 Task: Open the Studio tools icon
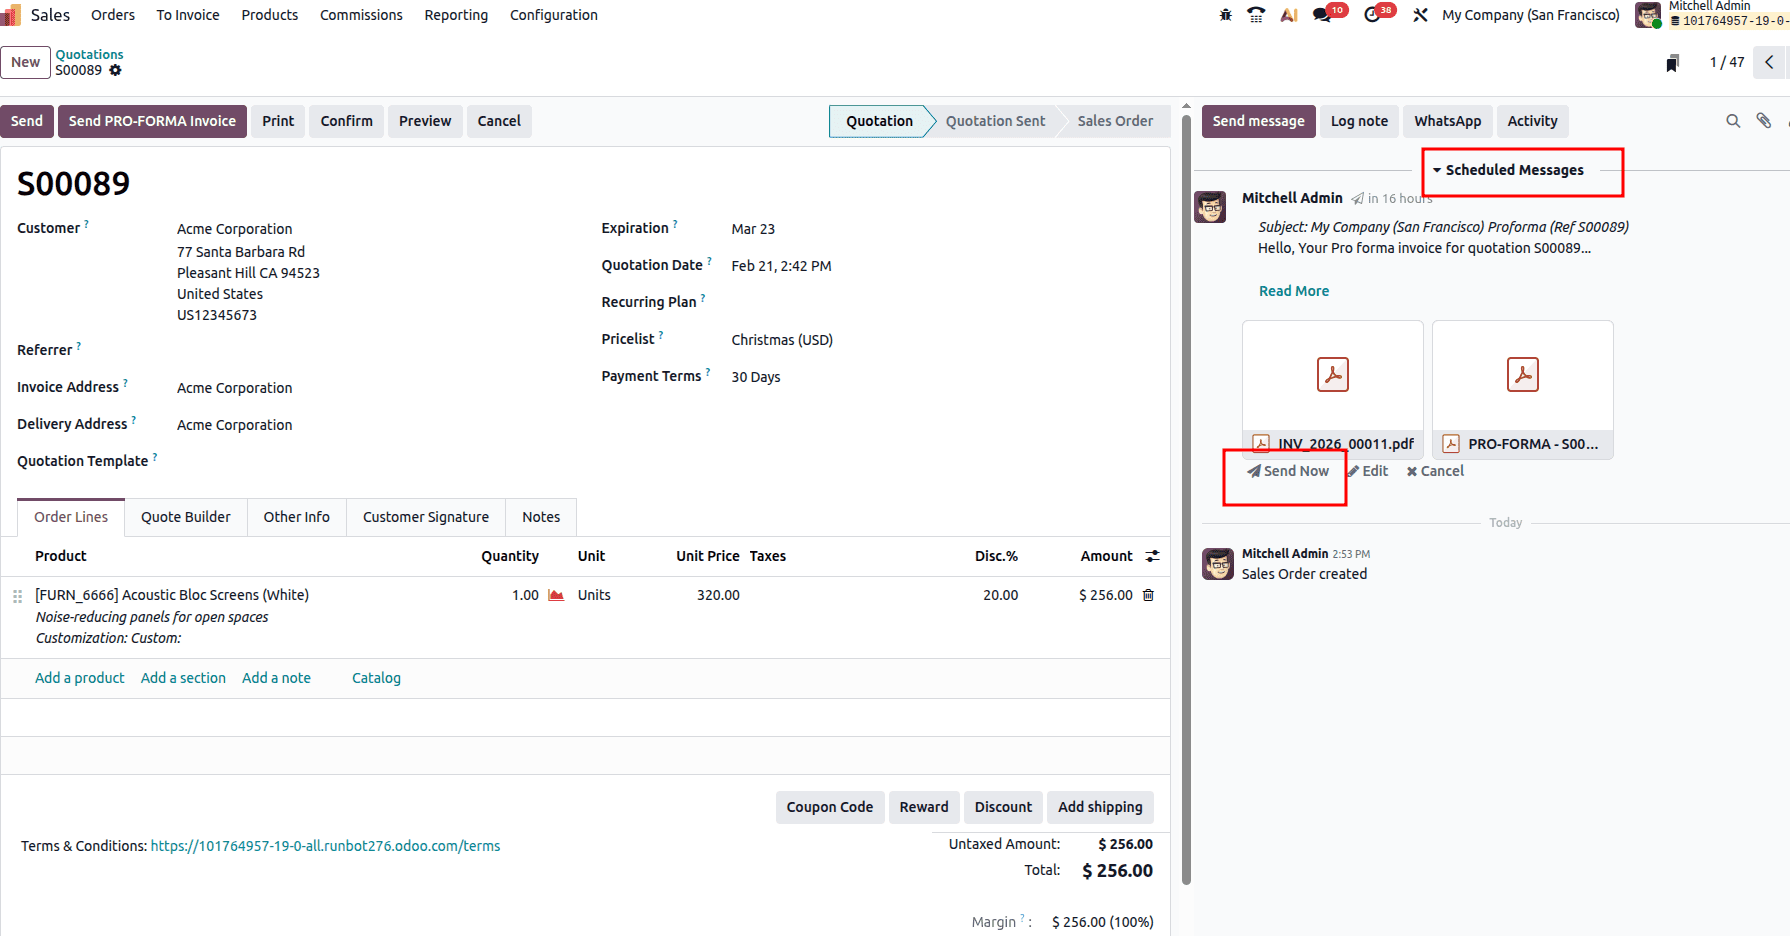coord(1420,15)
